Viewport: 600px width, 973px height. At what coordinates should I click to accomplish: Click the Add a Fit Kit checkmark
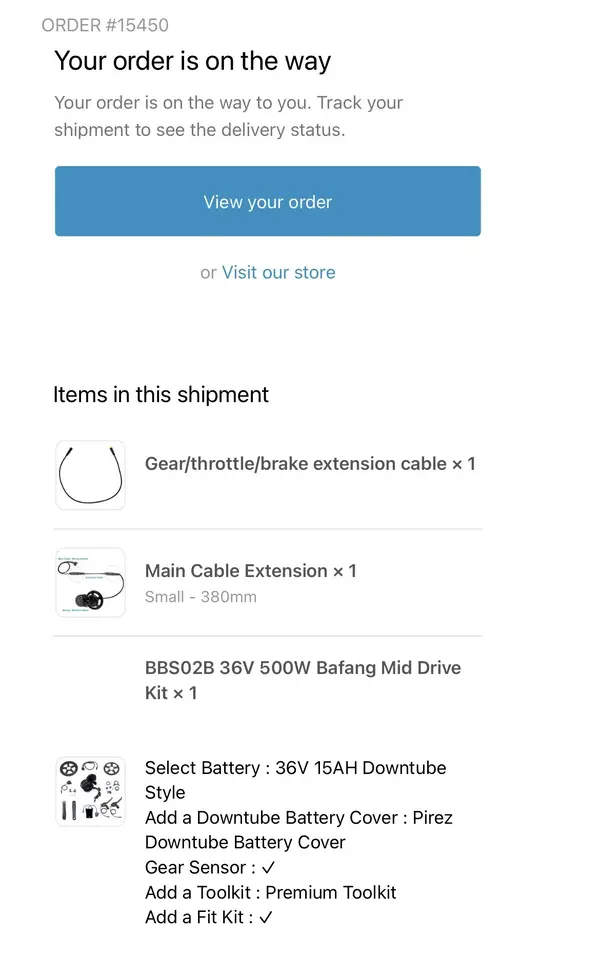click(x=266, y=917)
